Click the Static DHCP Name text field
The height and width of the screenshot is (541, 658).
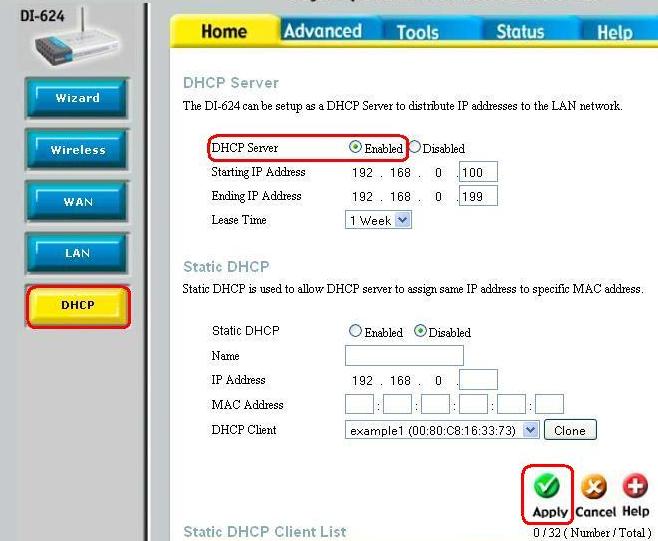(404, 356)
